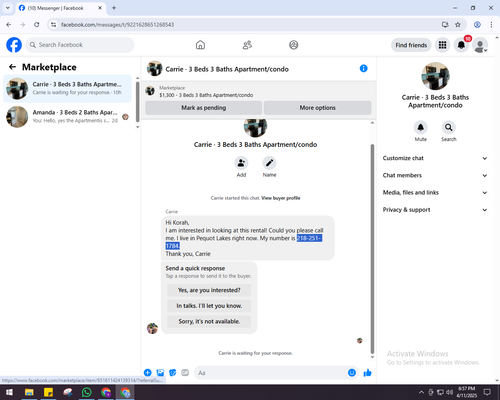
Task: Open a new browser tab
Action: tap(114, 8)
